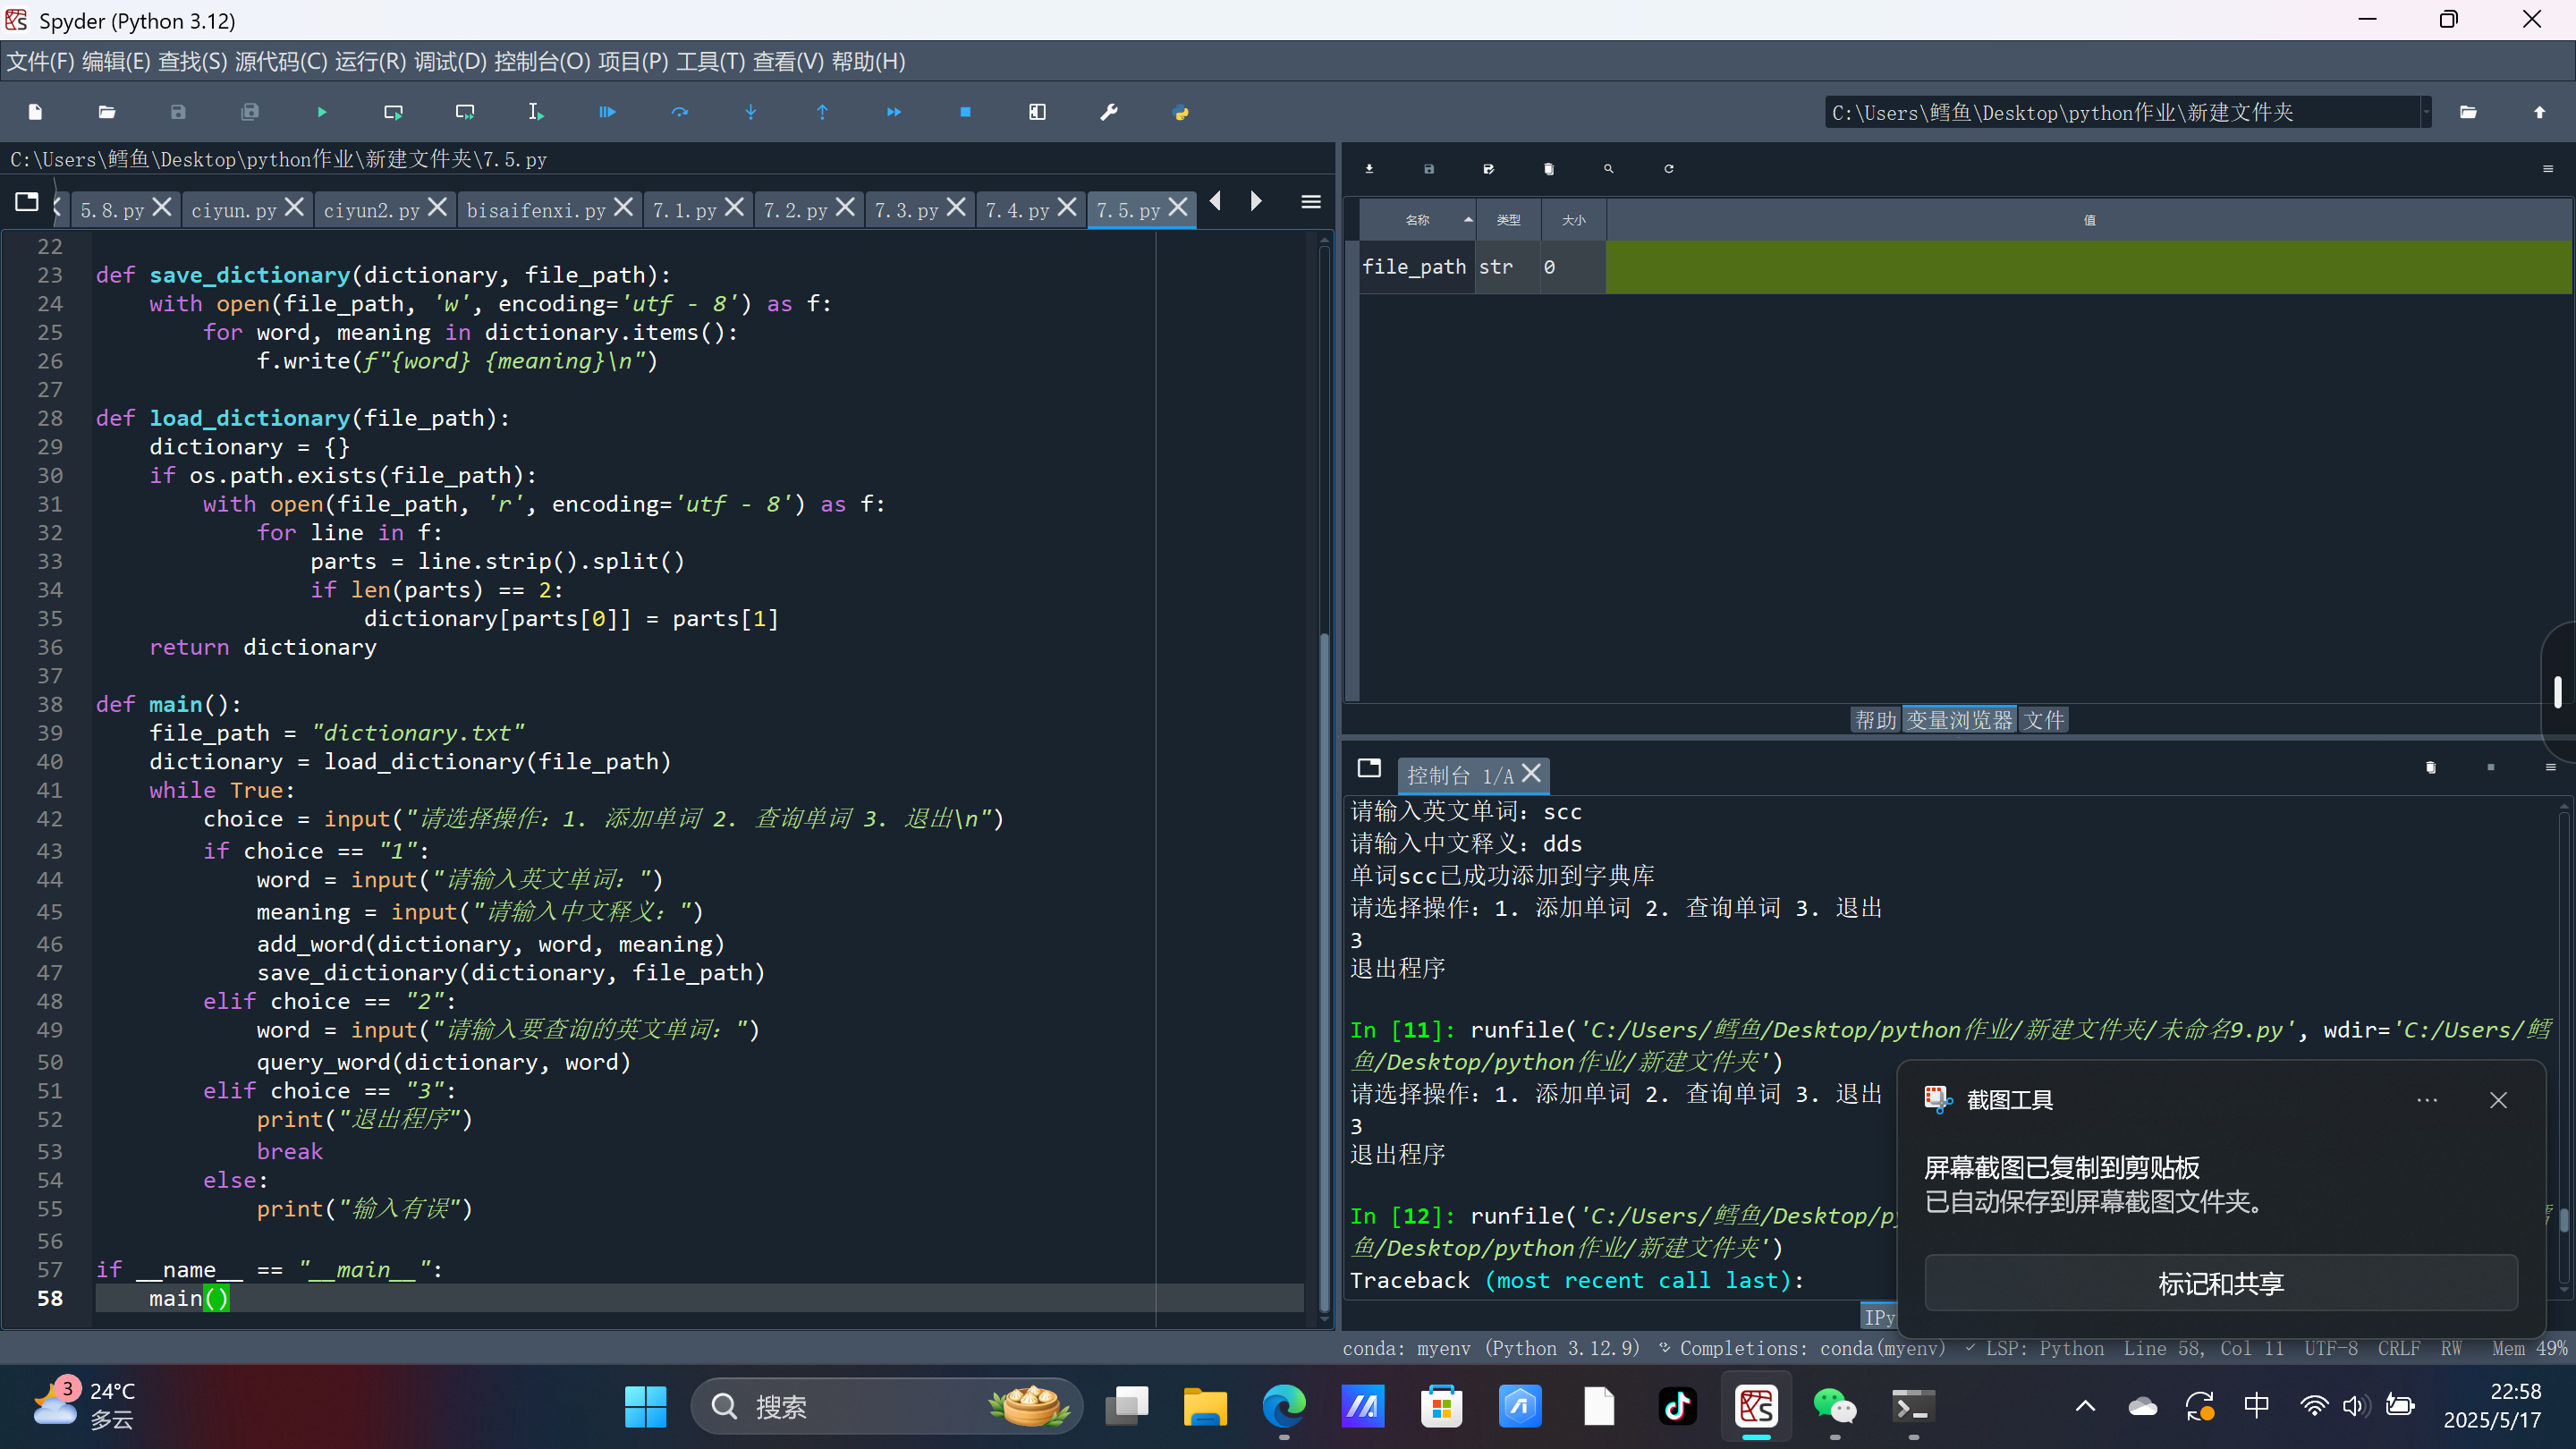The height and width of the screenshot is (1449, 2576).
Task: Open Preferences via the wrench icon
Action: point(1108,112)
